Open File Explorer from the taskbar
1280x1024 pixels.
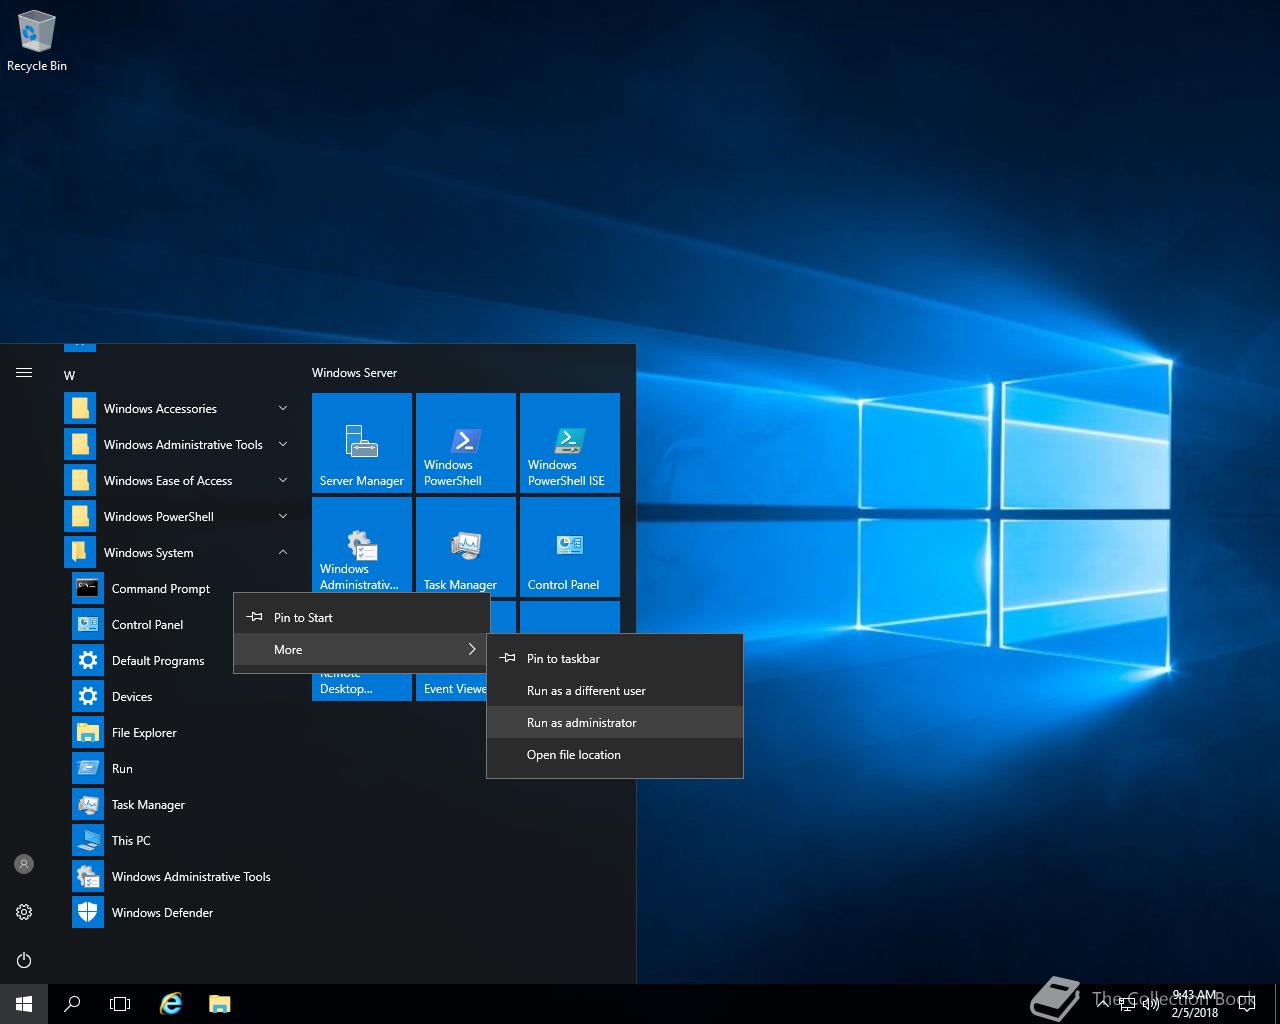[x=220, y=1003]
